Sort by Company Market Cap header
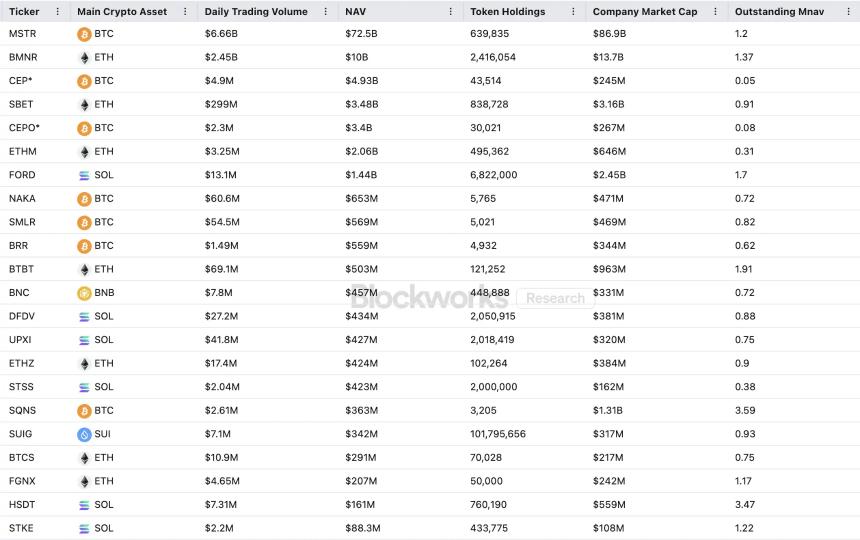The height and width of the screenshot is (540, 860). (644, 11)
